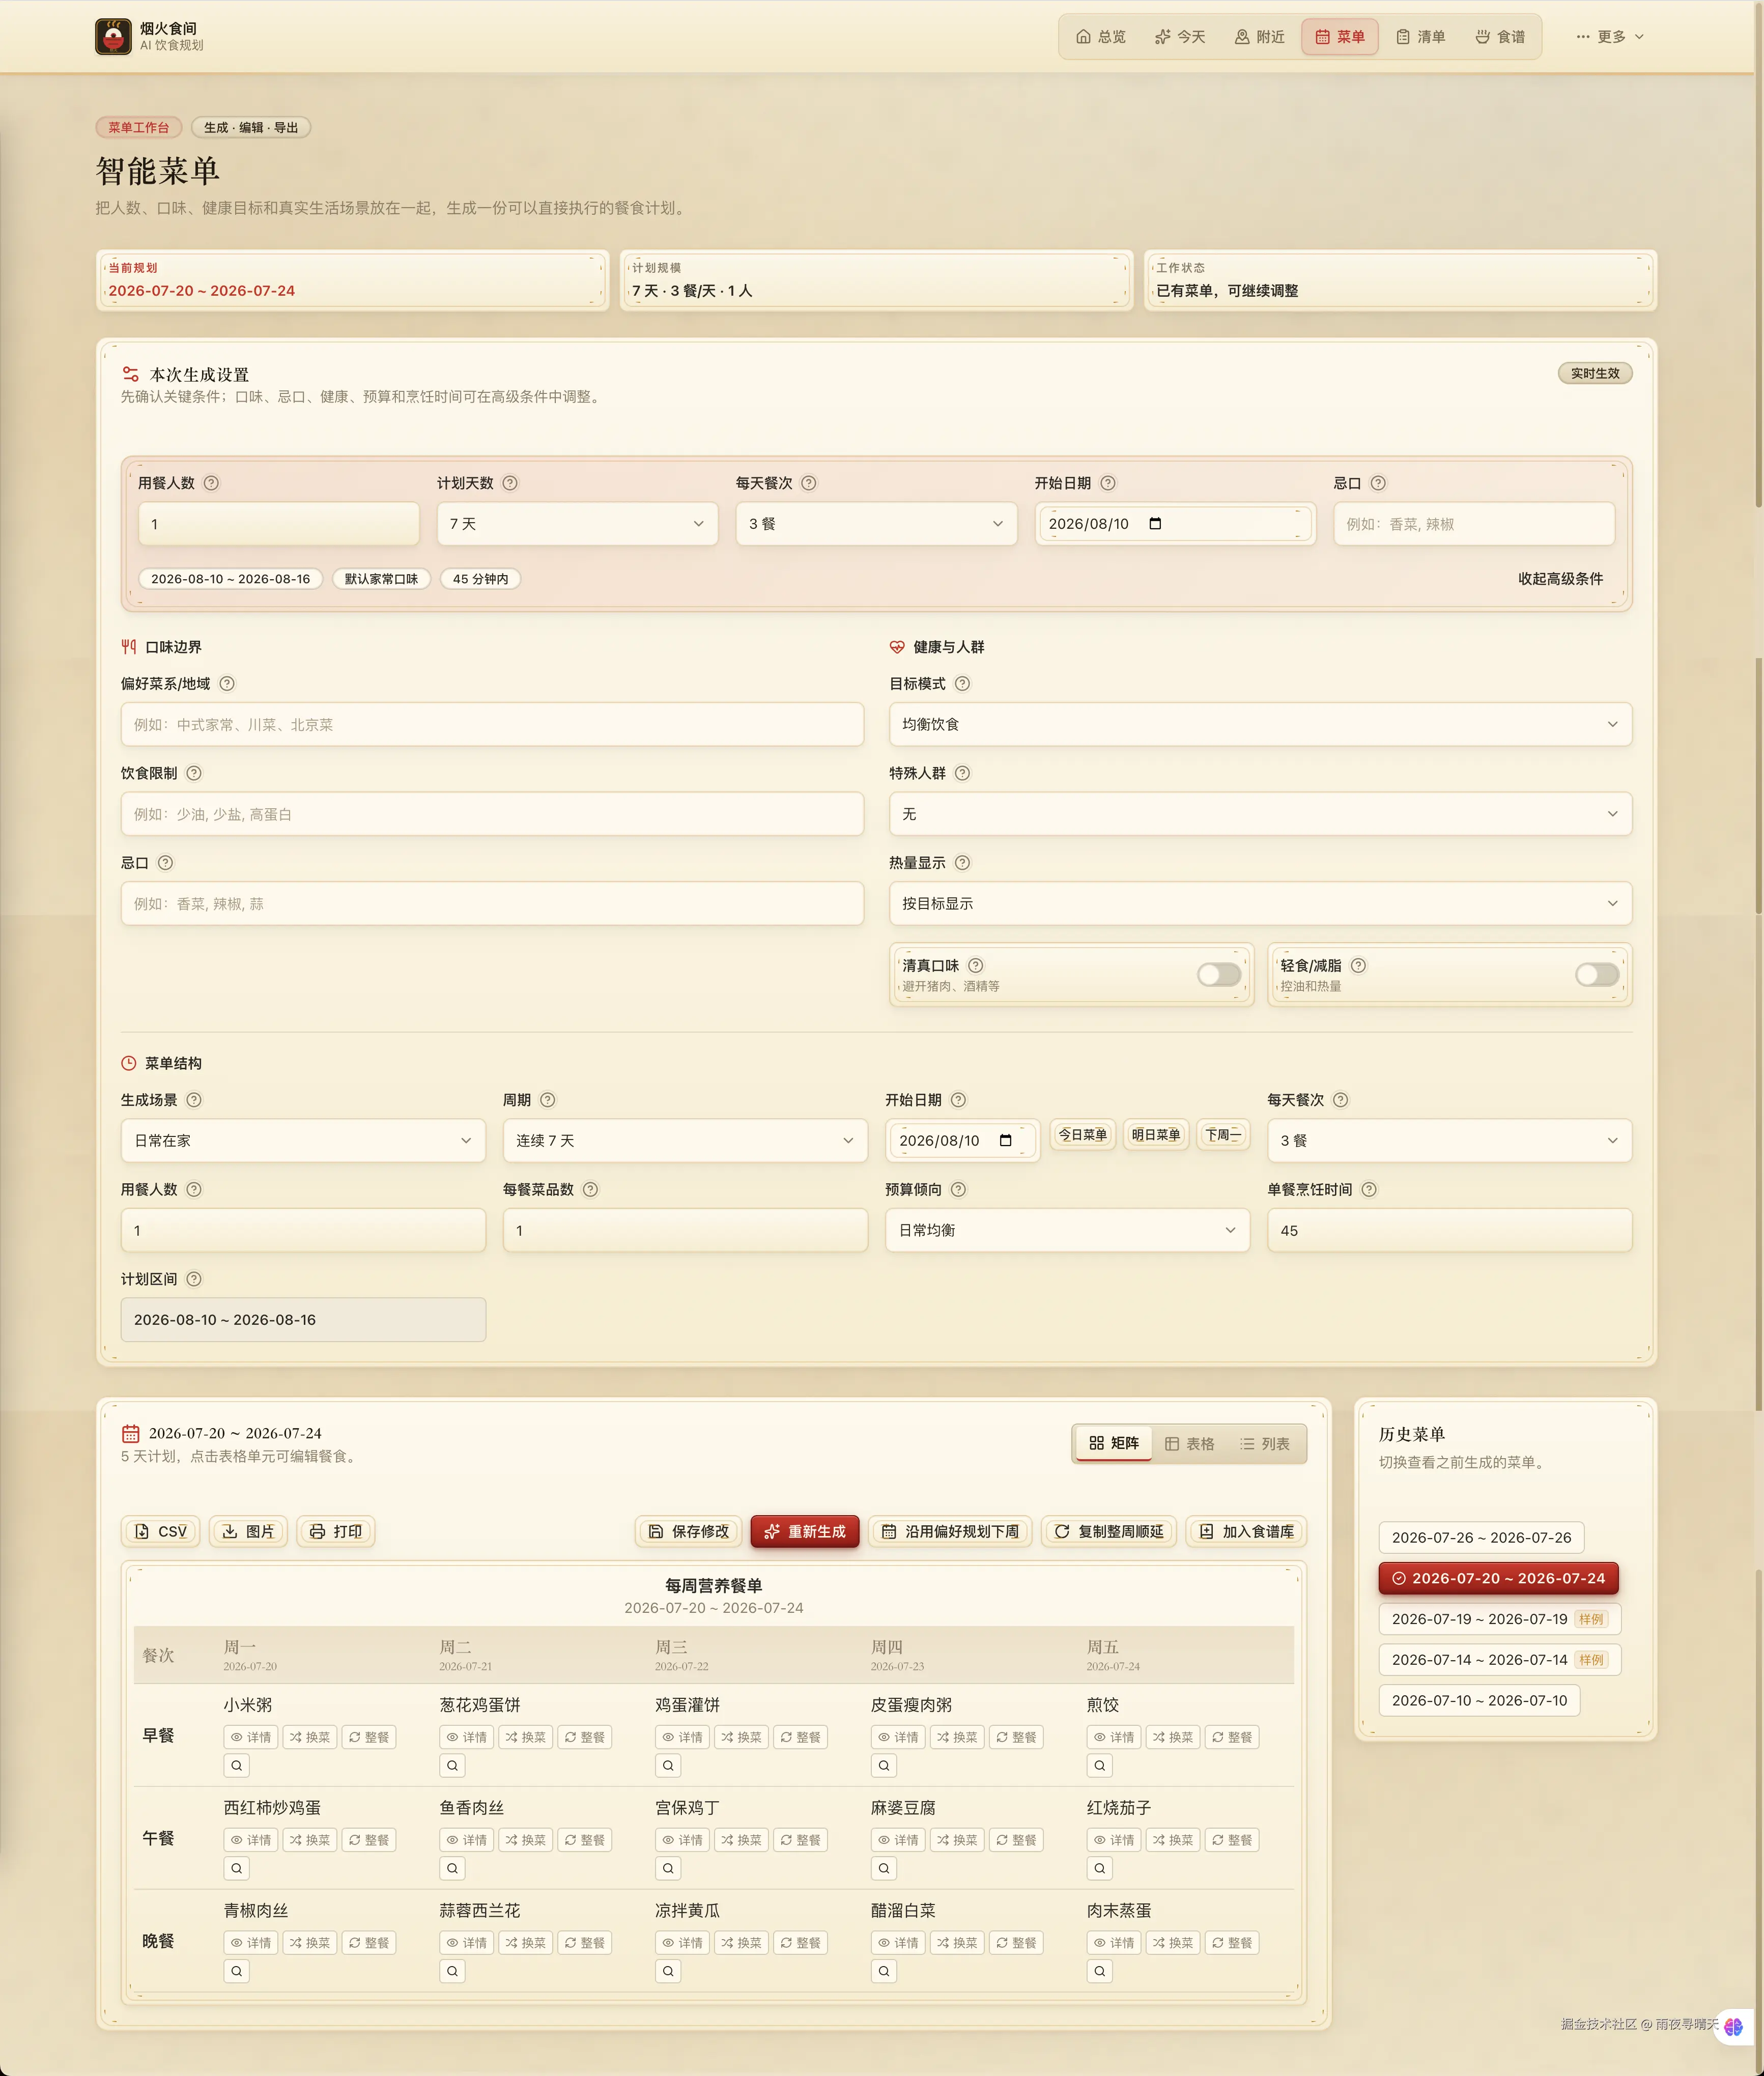Click the help icon beside 计划天数

(x=510, y=483)
